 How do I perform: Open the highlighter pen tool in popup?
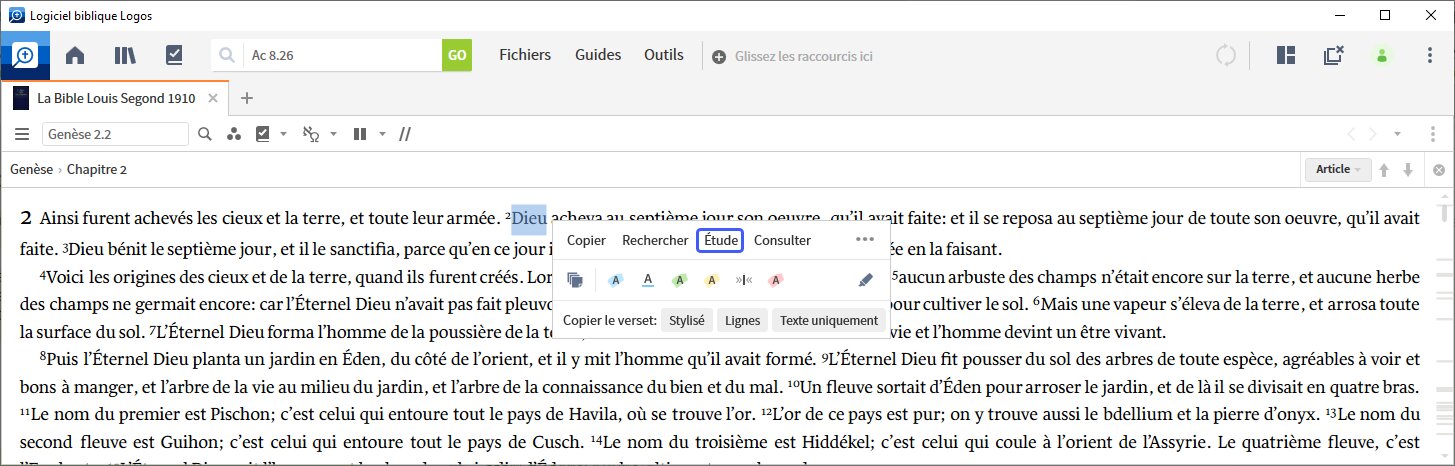866,280
